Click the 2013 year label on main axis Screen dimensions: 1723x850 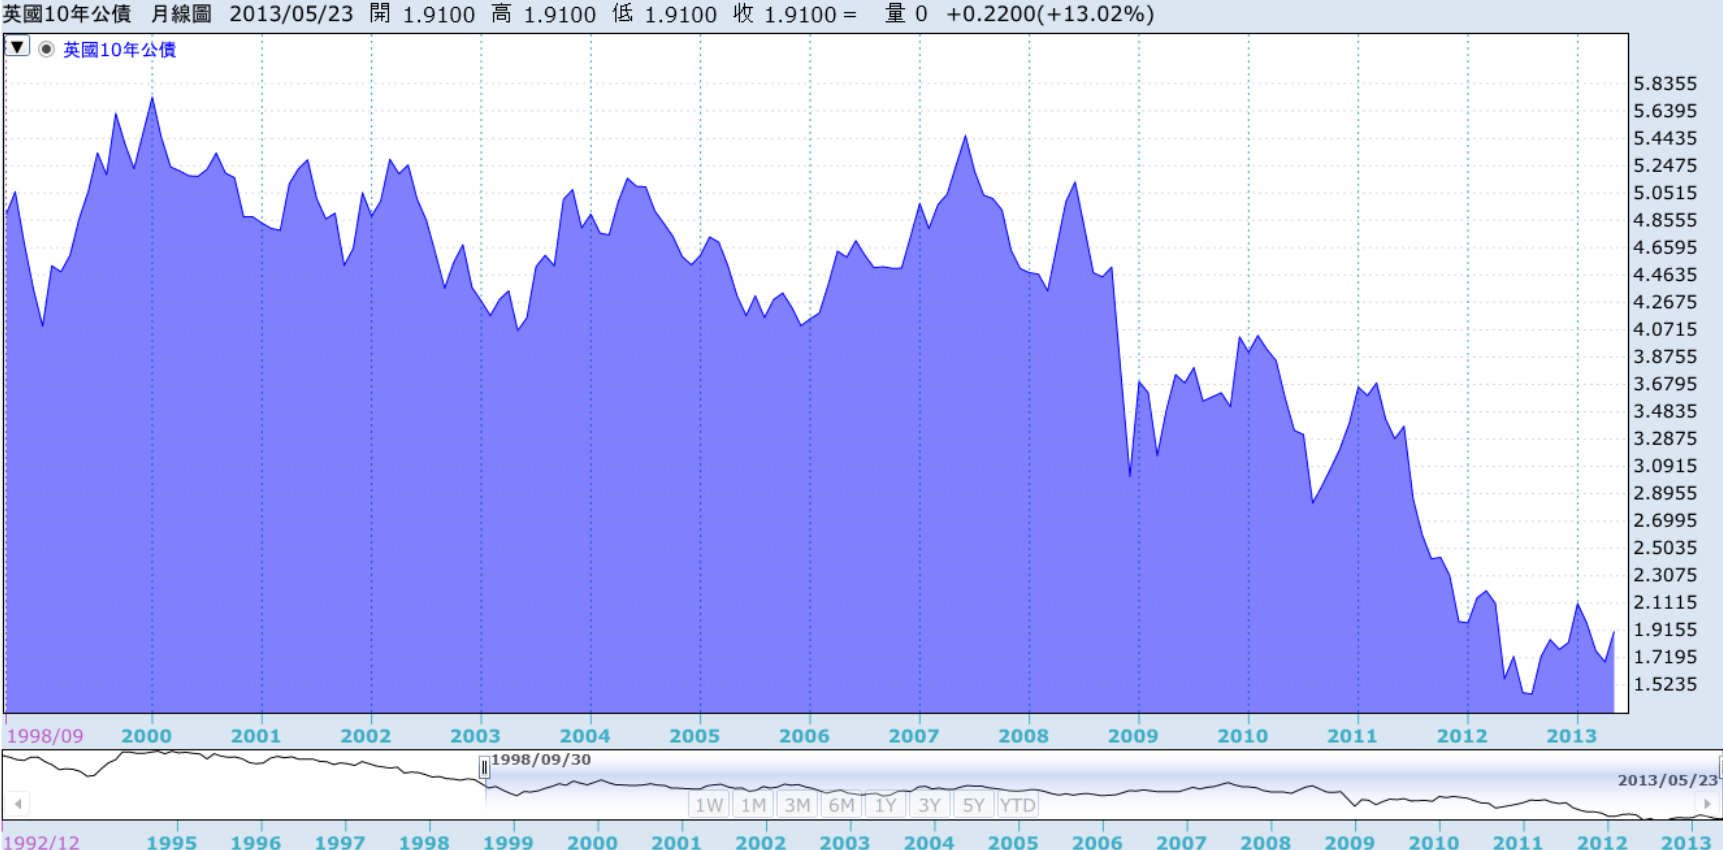pos(1572,736)
